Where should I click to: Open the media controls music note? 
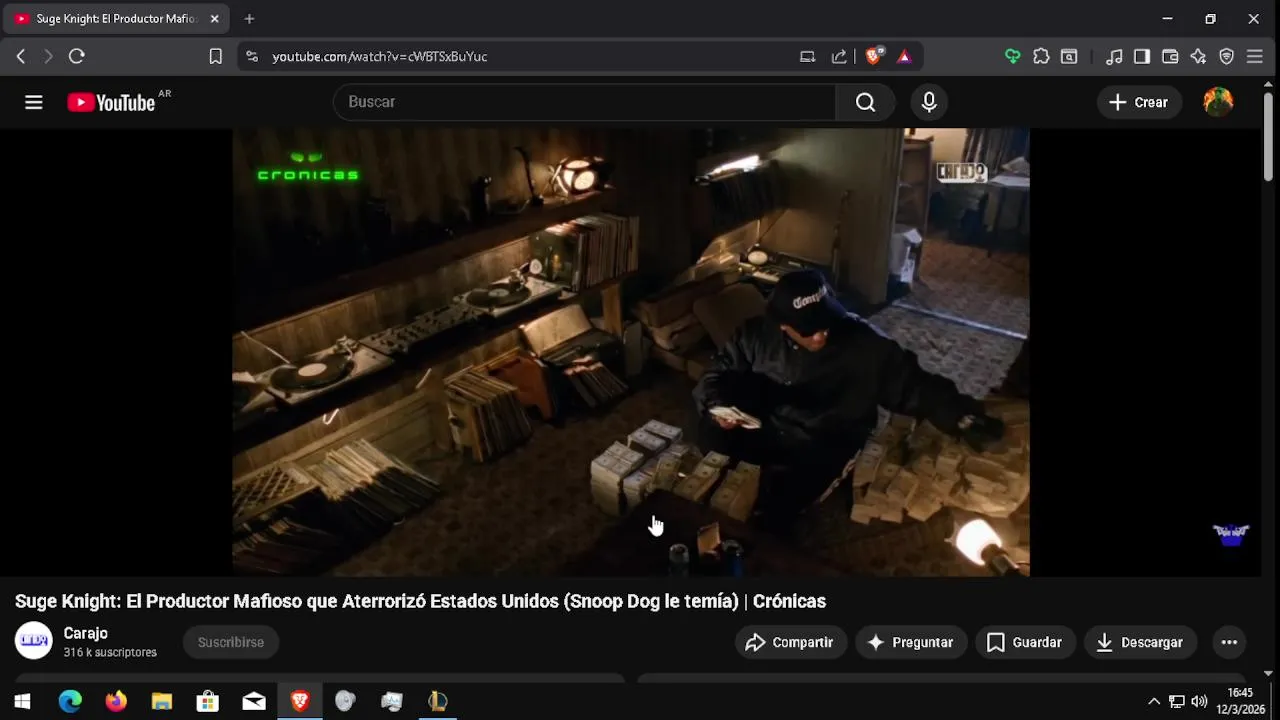(1114, 56)
